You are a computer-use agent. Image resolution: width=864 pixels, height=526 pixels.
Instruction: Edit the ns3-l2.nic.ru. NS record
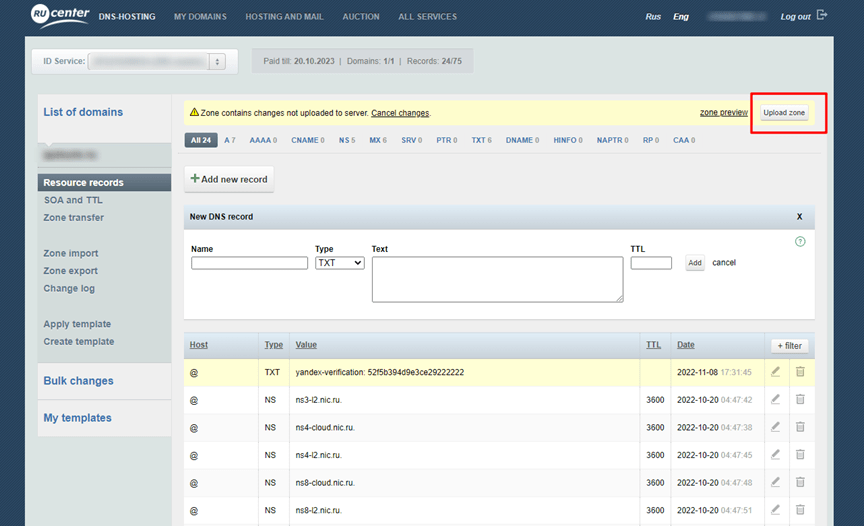(x=775, y=399)
